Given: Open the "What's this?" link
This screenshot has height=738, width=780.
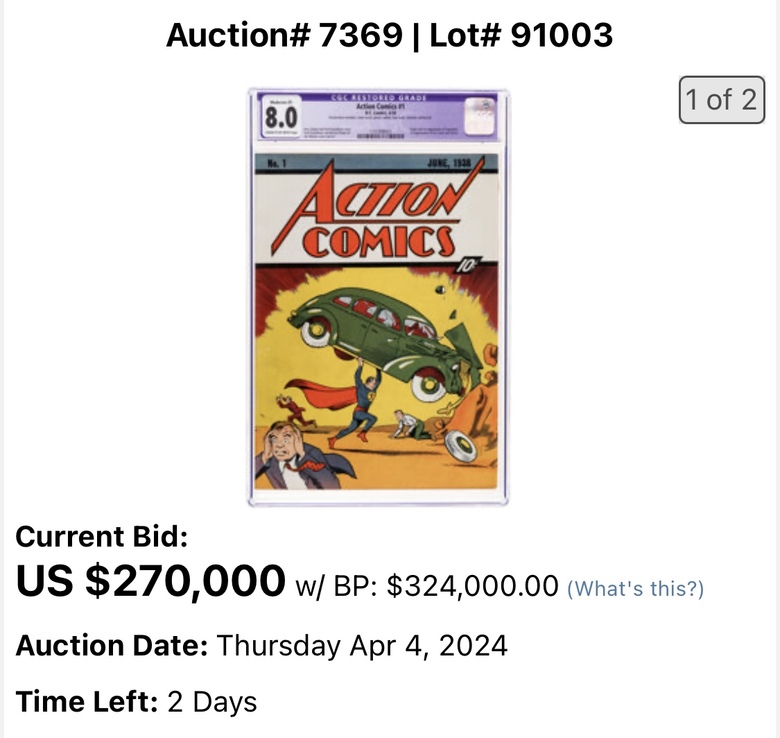Looking at the screenshot, I should click(x=635, y=588).
